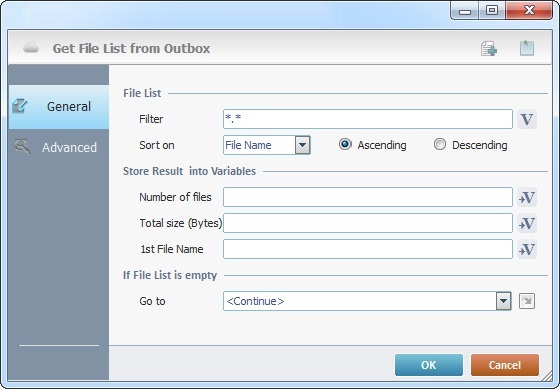Screen dimensions: 560x389
Task: Pick variable for 1st File Name
Action: [x=527, y=249]
